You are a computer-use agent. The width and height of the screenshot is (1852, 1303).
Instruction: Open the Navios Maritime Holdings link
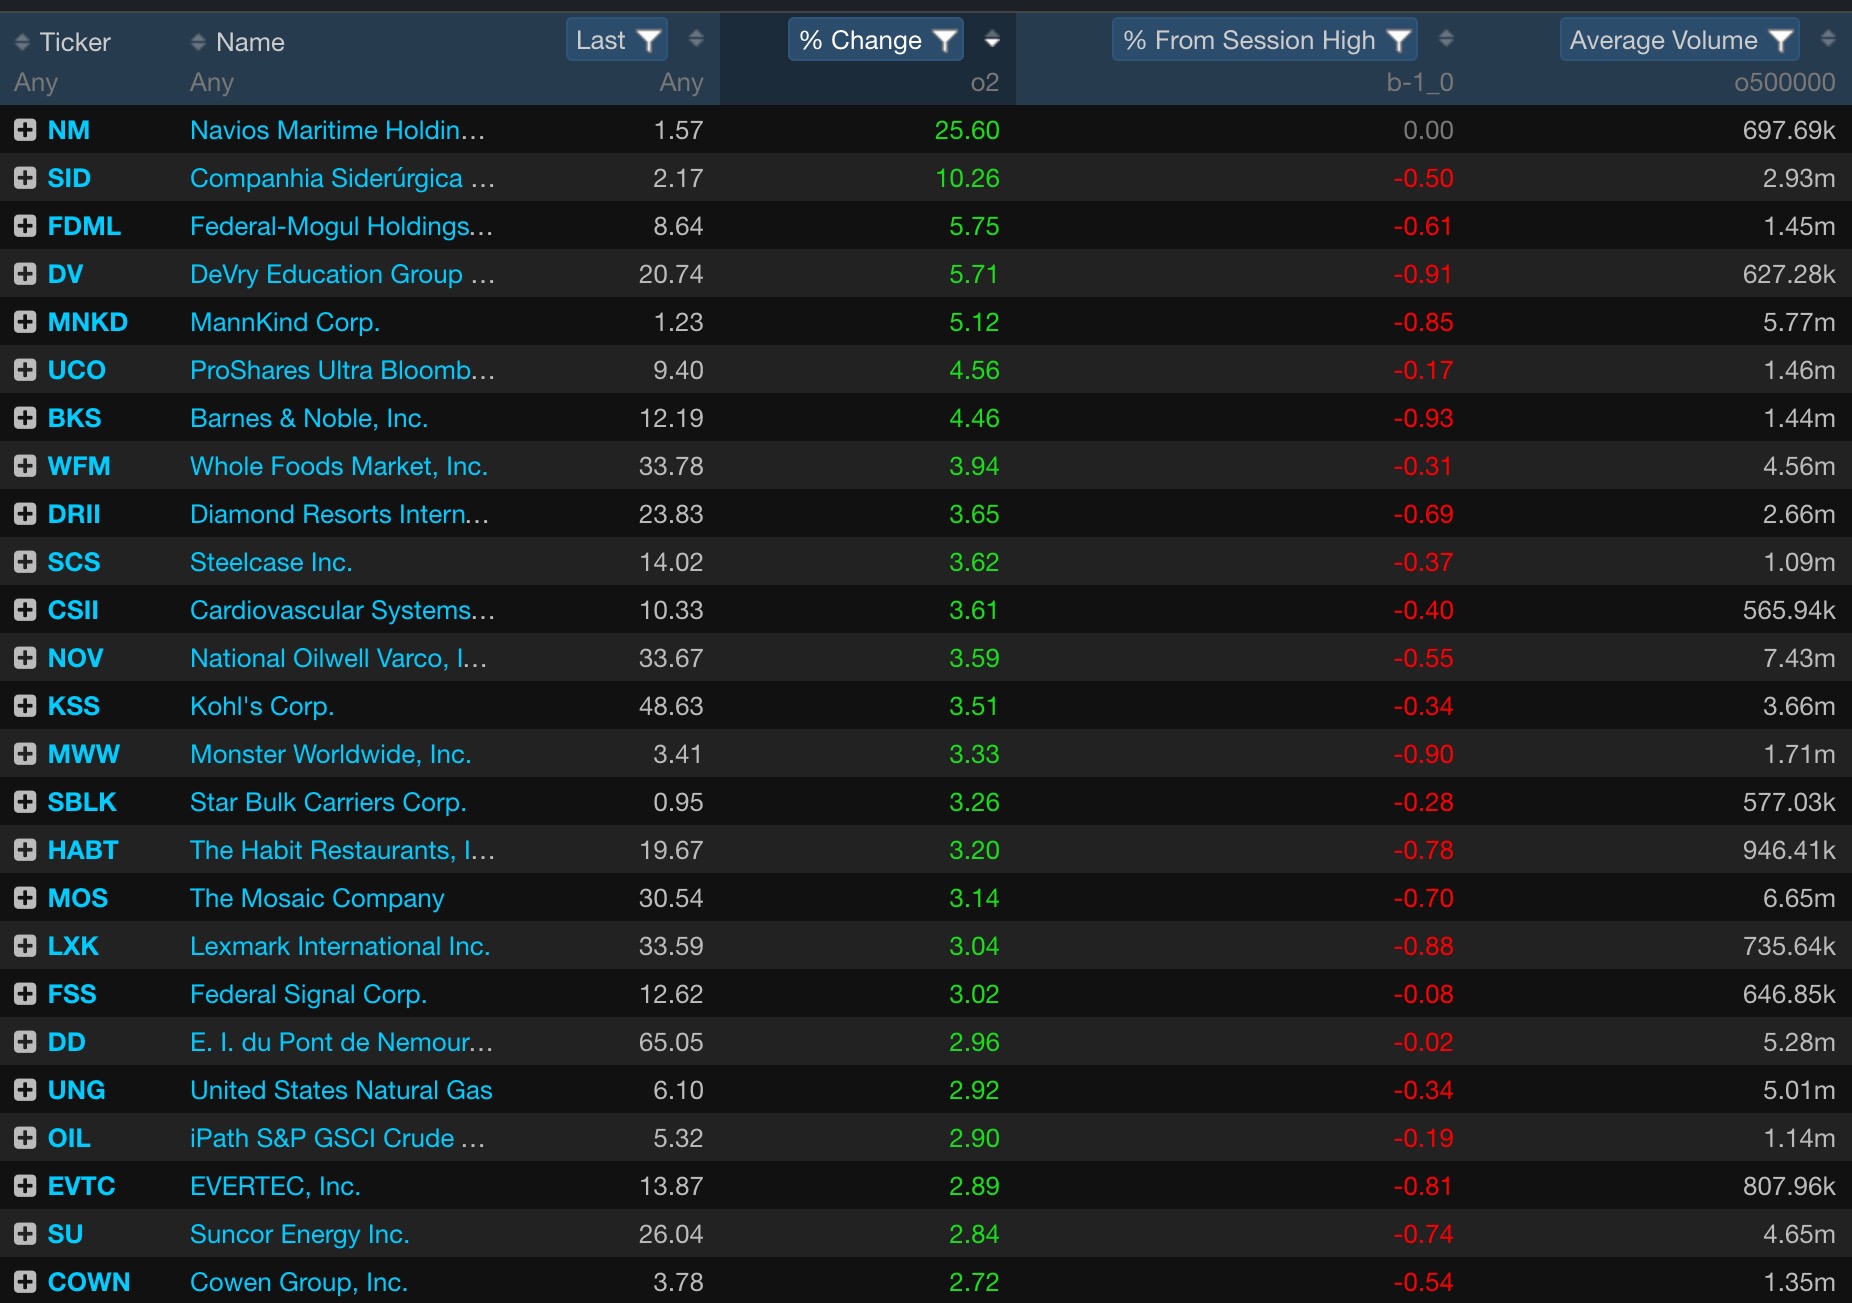(337, 130)
